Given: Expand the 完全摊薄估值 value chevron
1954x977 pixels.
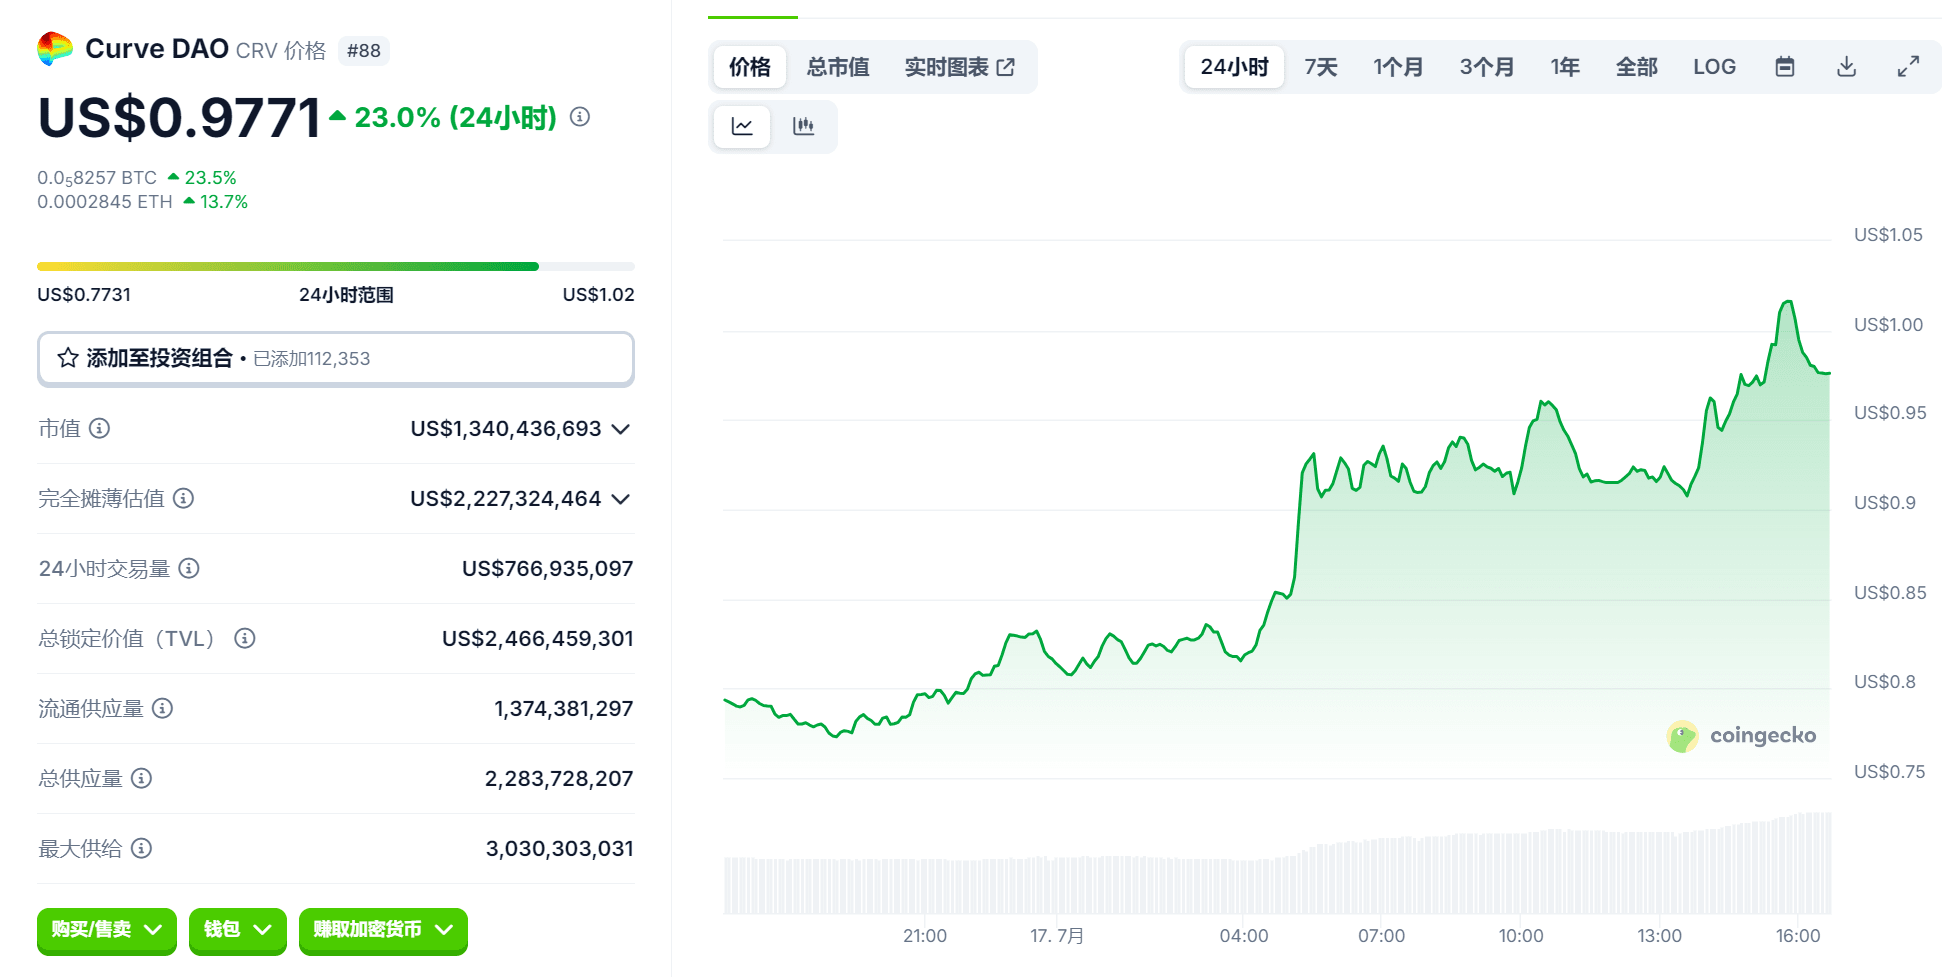Looking at the screenshot, I should (x=621, y=499).
